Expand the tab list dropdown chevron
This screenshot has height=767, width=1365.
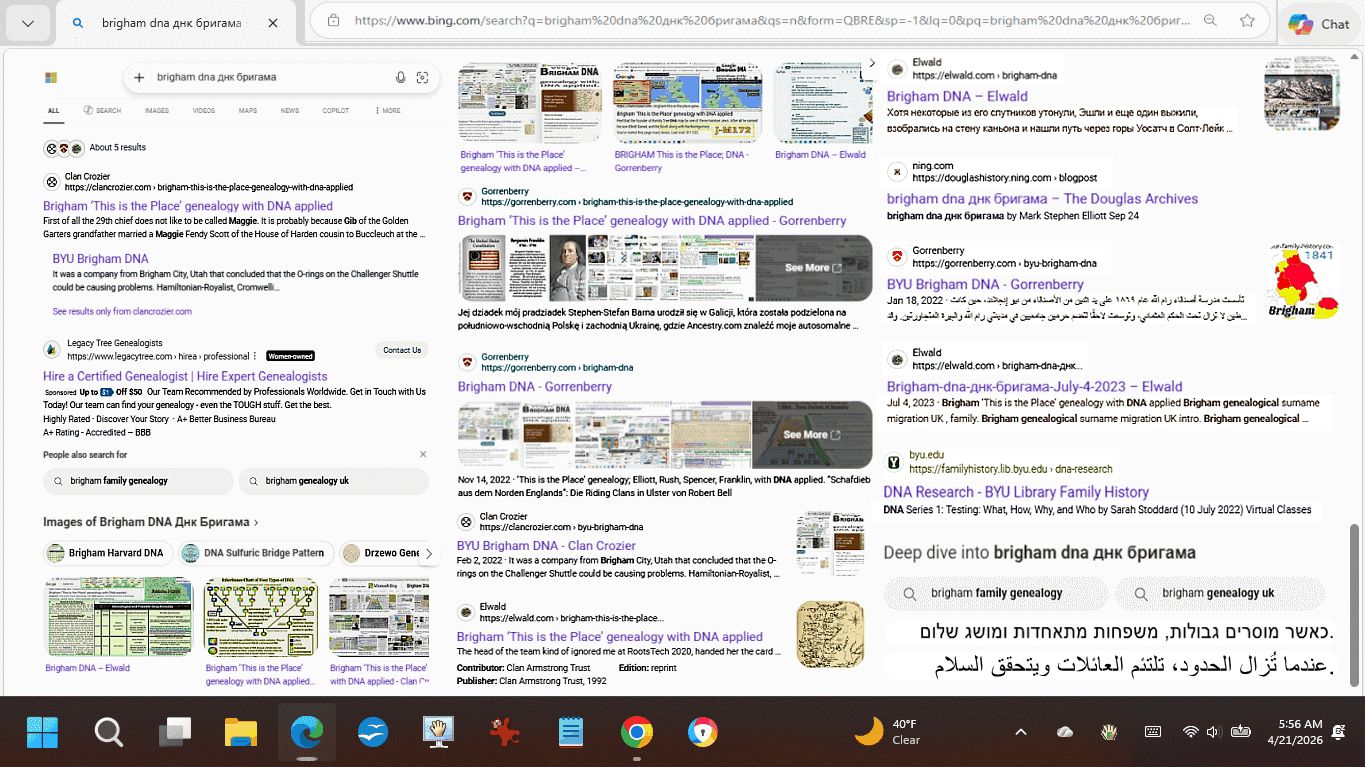pos(27,24)
